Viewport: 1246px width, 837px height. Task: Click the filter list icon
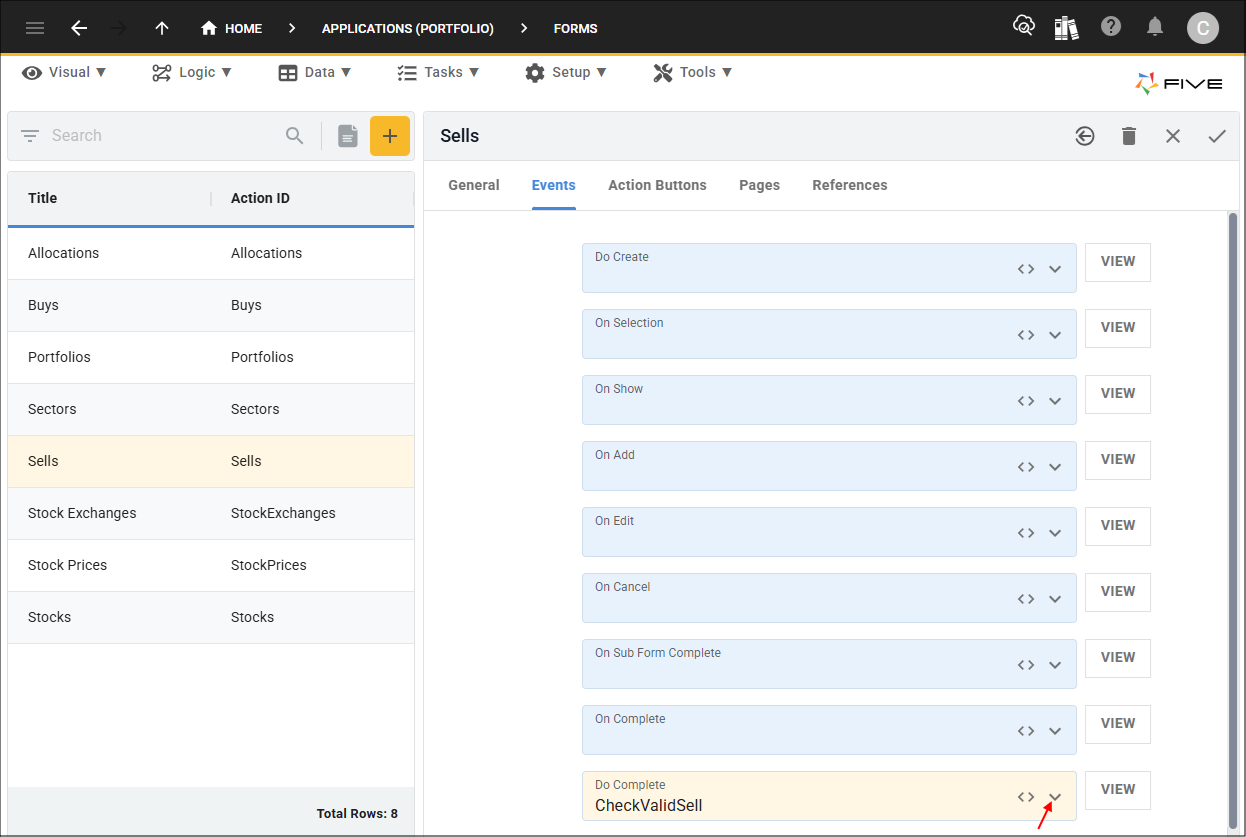coord(30,136)
